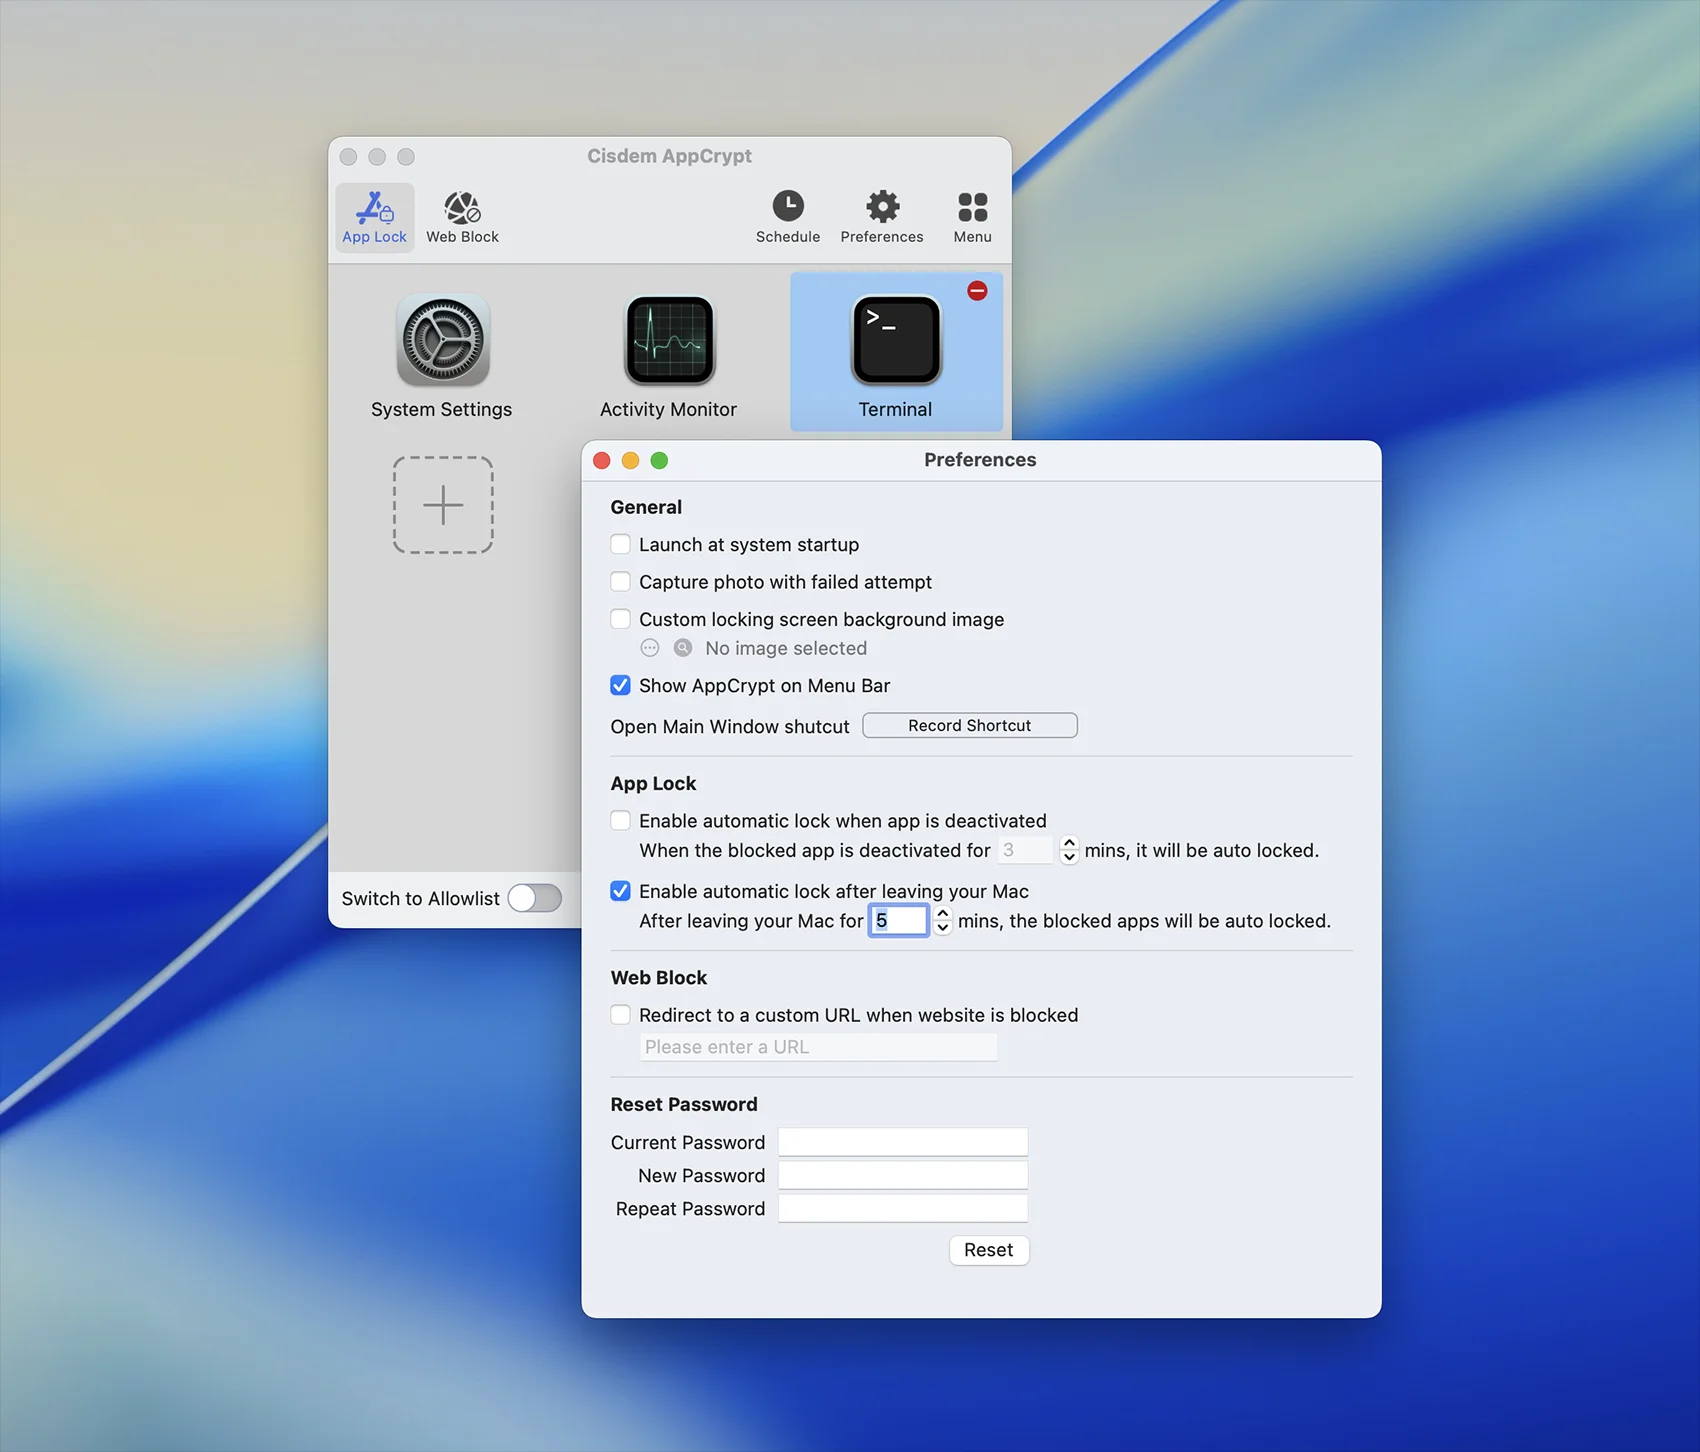Click the deactivated-minutes stepper arrows
1700x1452 pixels.
(1069, 850)
